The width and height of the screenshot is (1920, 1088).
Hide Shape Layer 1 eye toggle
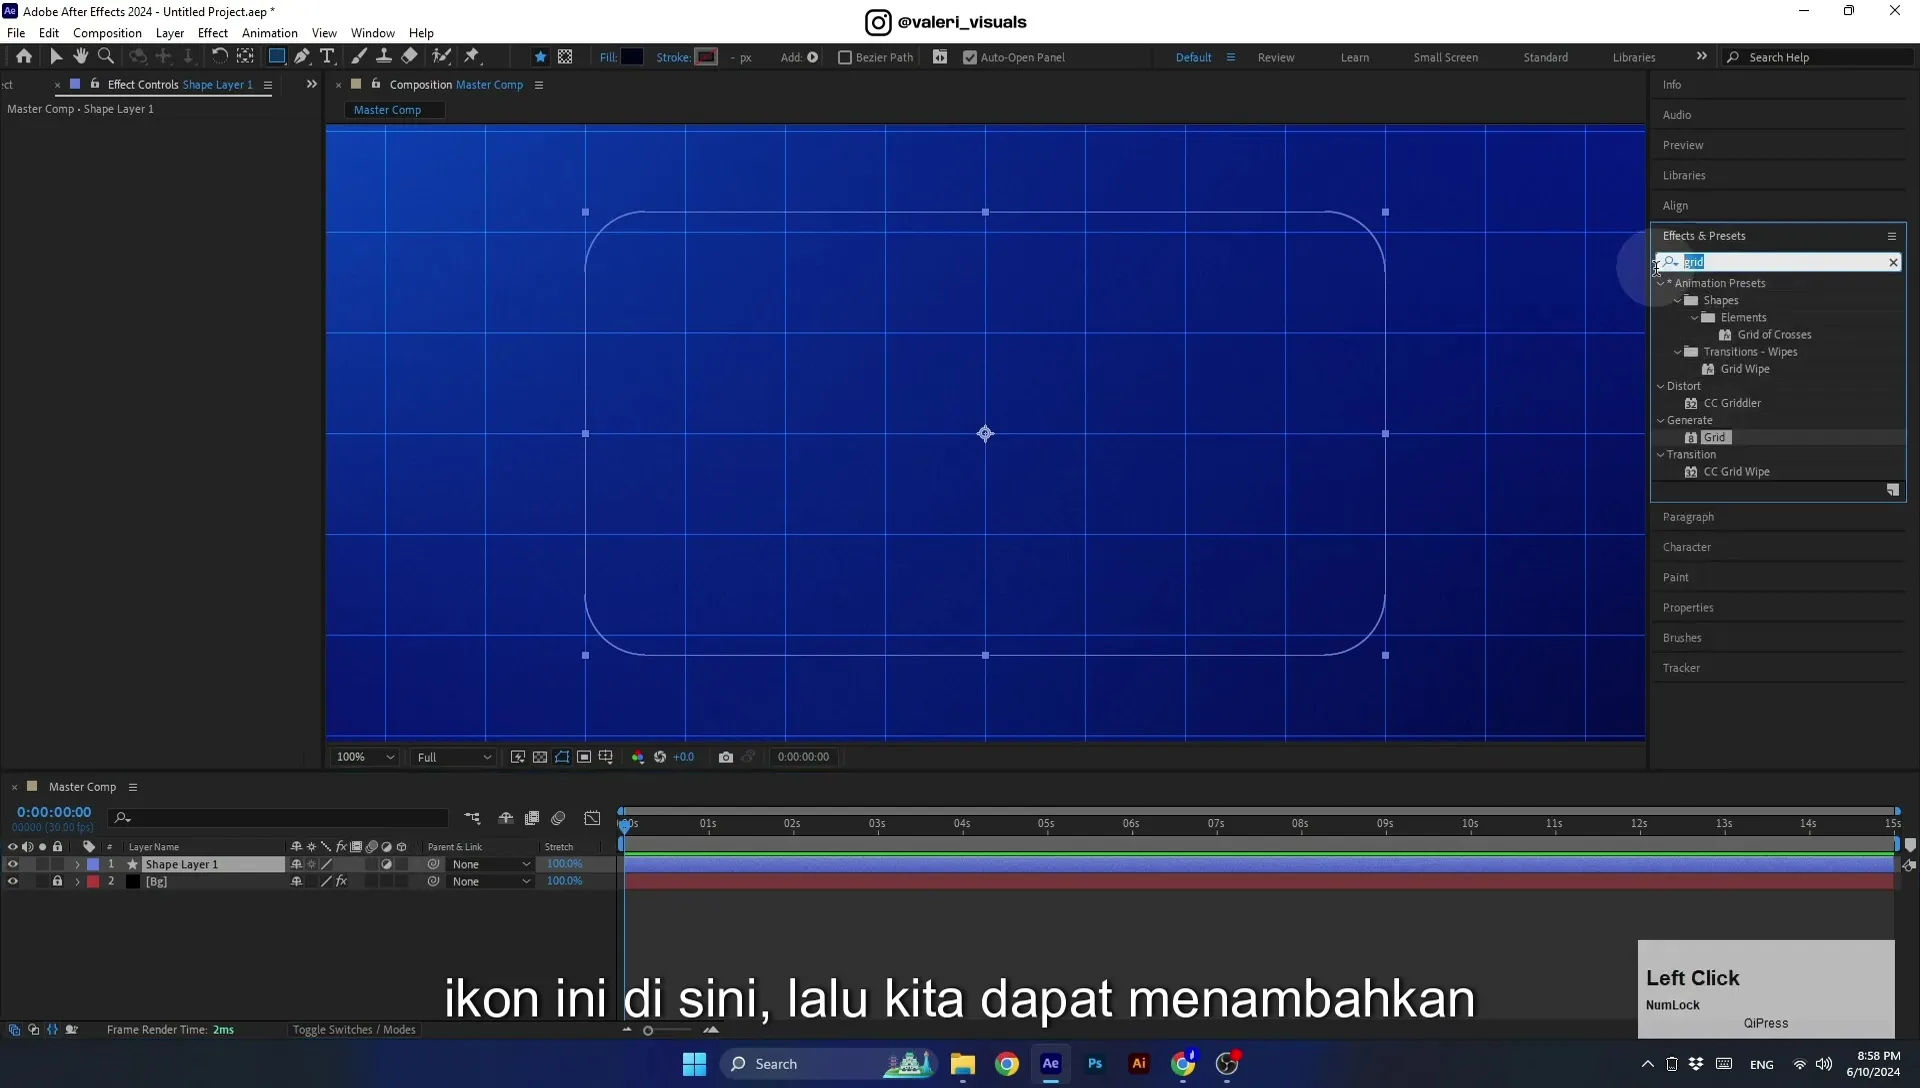(13, 864)
